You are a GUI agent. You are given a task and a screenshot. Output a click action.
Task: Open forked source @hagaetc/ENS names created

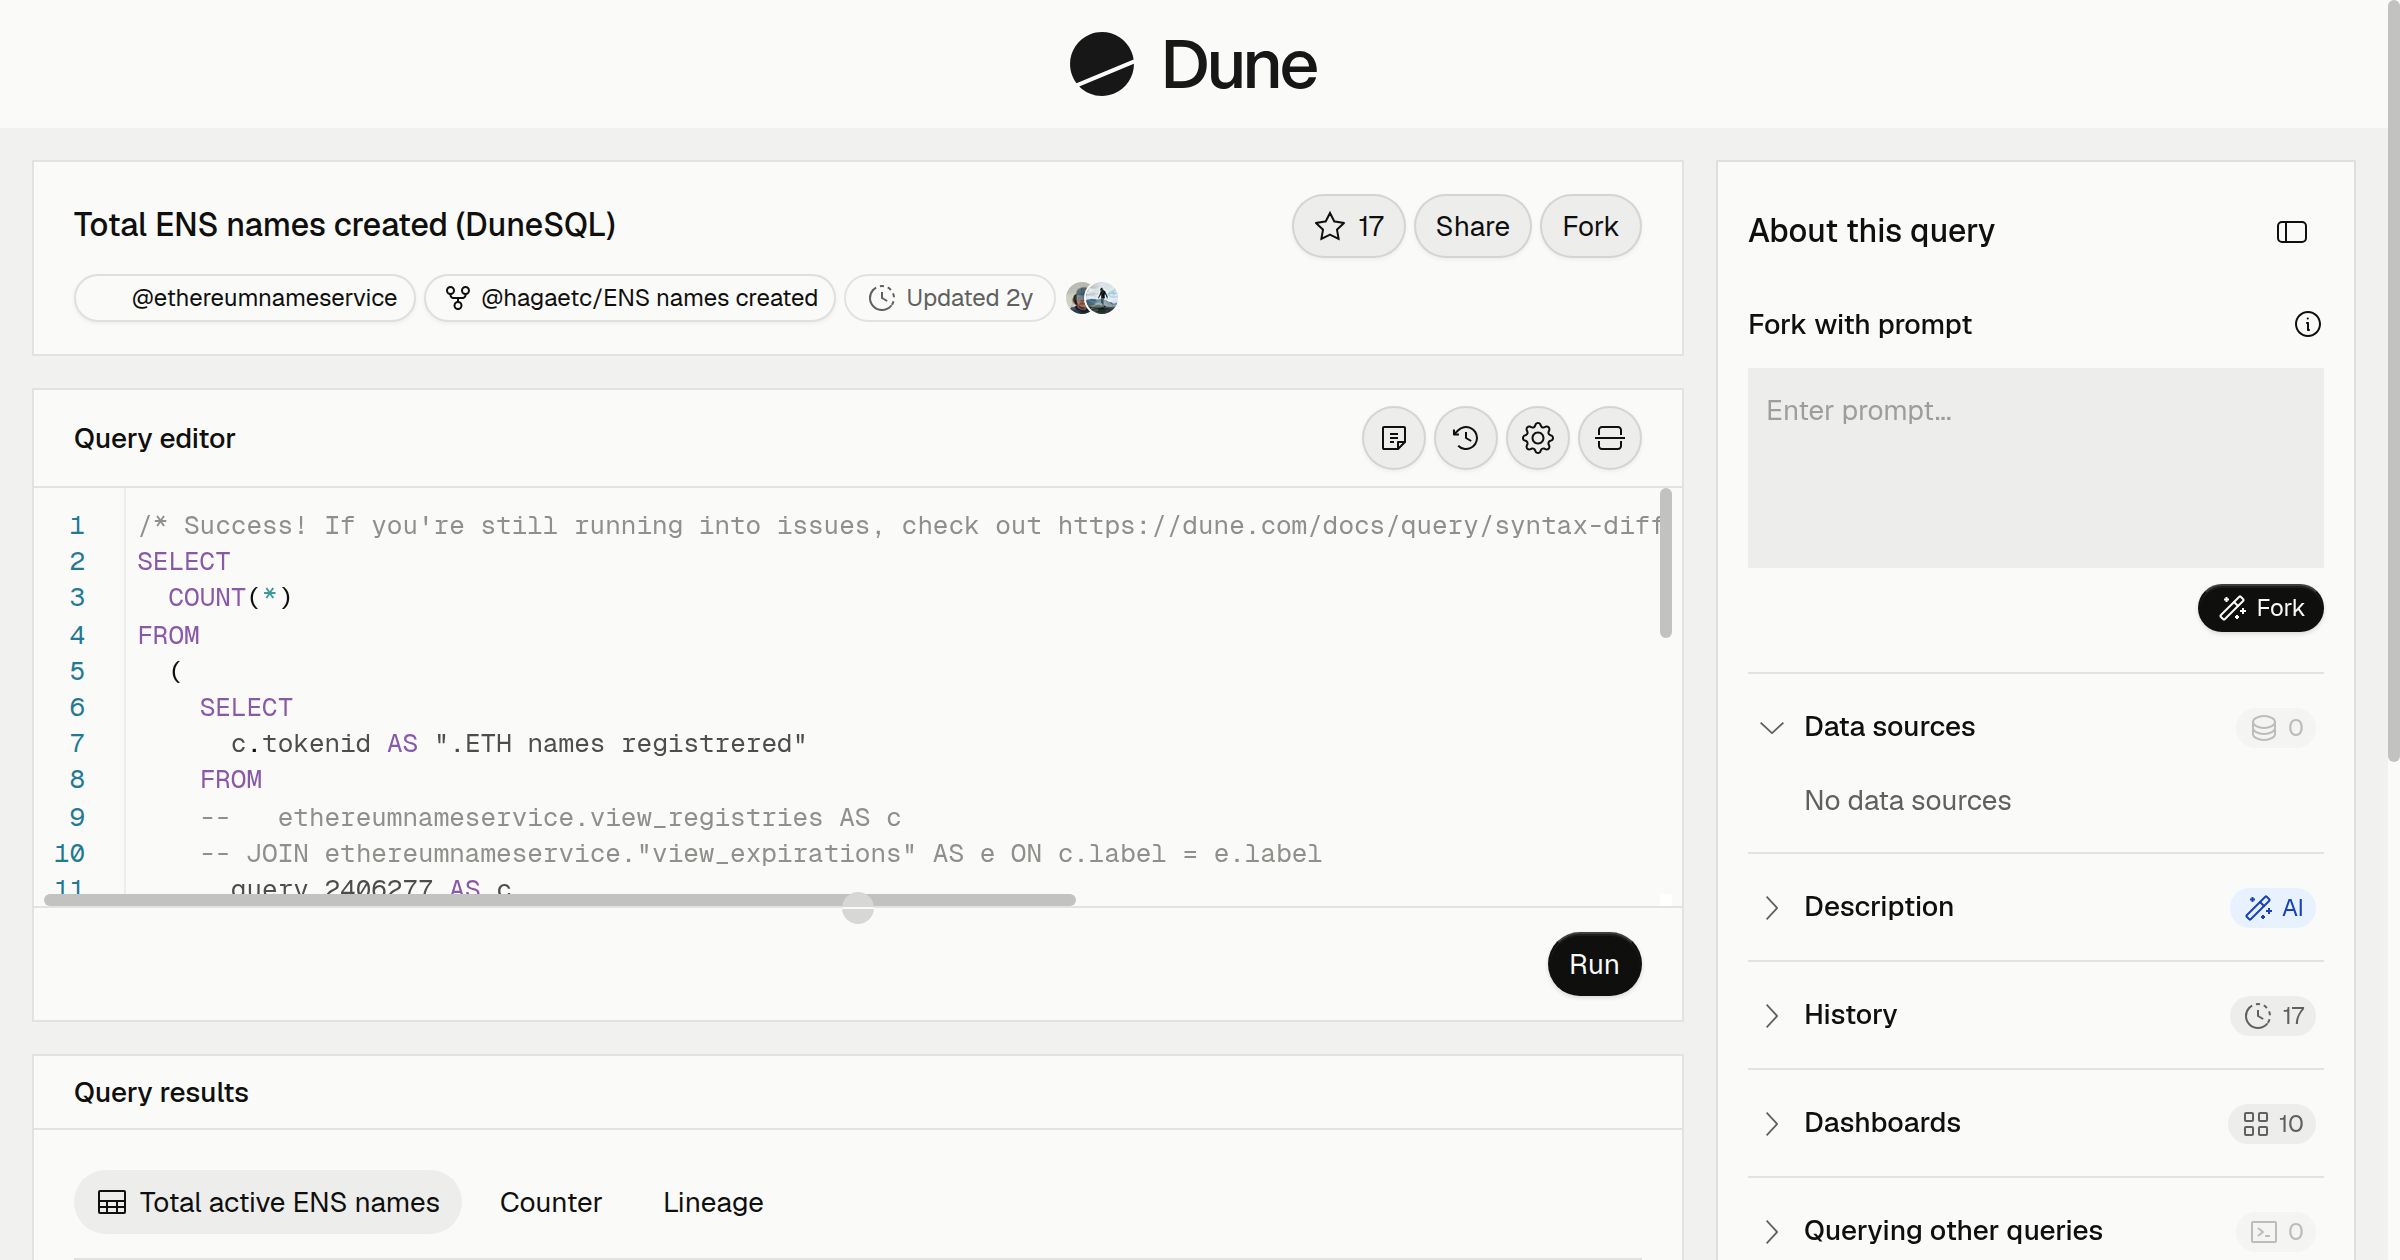pos(630,298)
